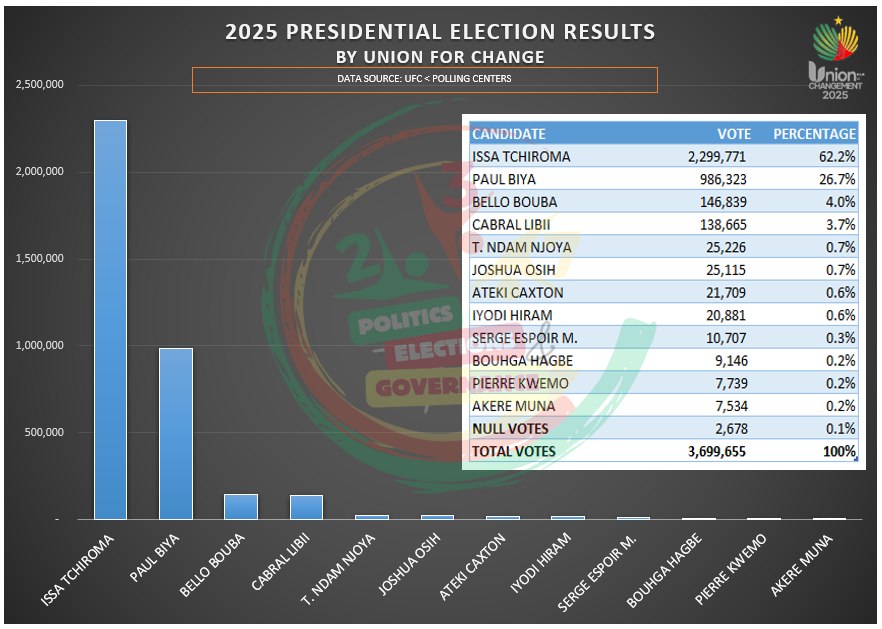This screenshot has width=882, height=629.
Task: Select the ISSA TCHIROMA table row
Action: (664, 156)
